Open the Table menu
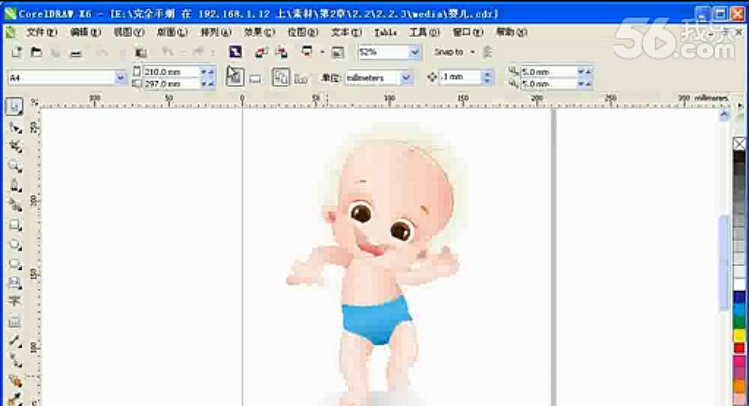The width and height of the screenshot is (749, 406). coord(386,32)
